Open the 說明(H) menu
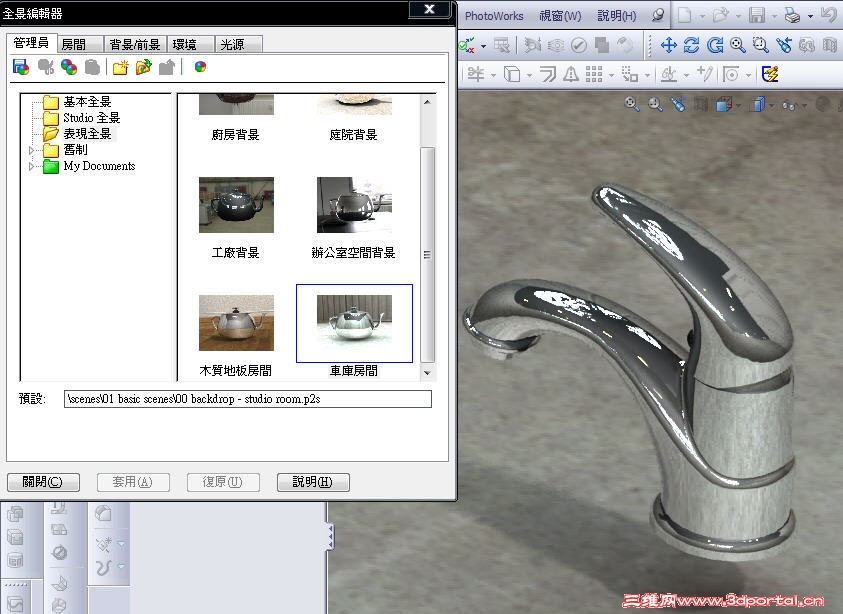The height and width of the screenshot is (614, 843). tap(617, 16)
